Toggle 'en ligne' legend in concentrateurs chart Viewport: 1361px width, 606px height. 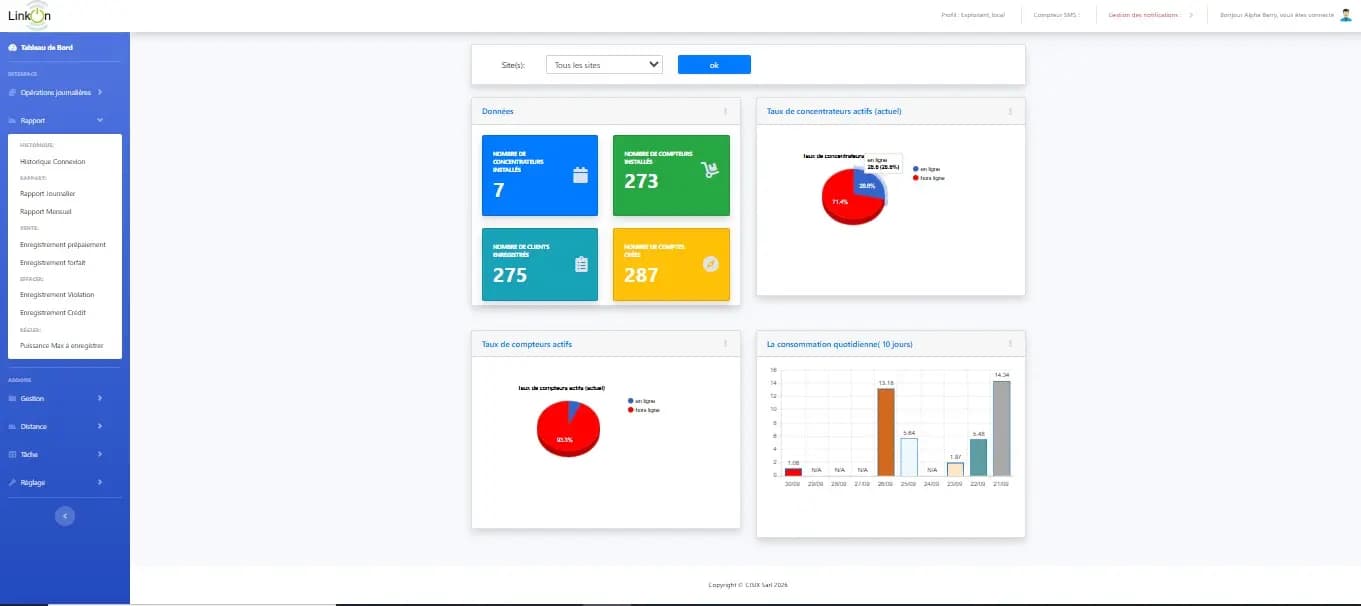(x=926, y=169)
